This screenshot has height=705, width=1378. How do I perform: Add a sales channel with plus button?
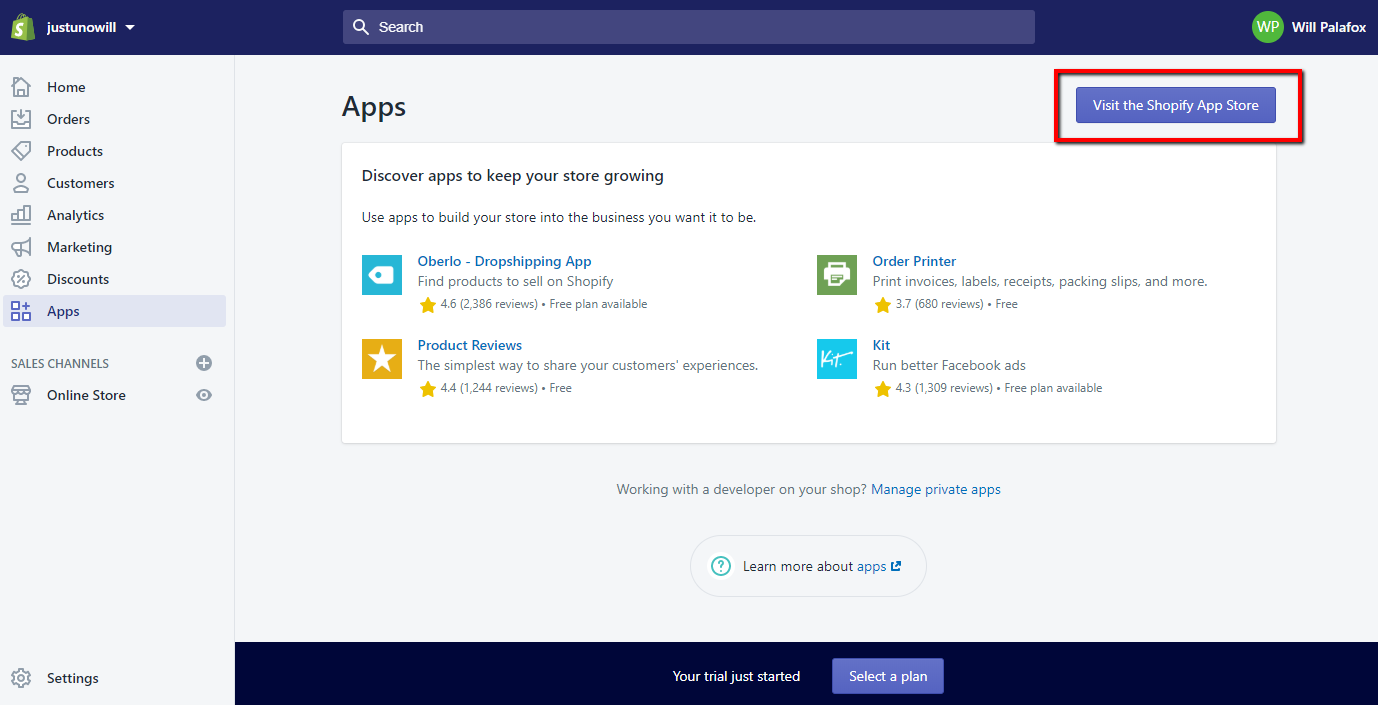coord(203,363)
